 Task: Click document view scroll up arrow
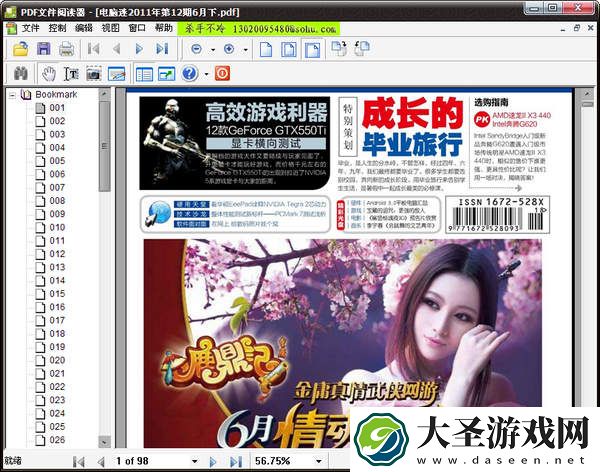tap(587, 93)
